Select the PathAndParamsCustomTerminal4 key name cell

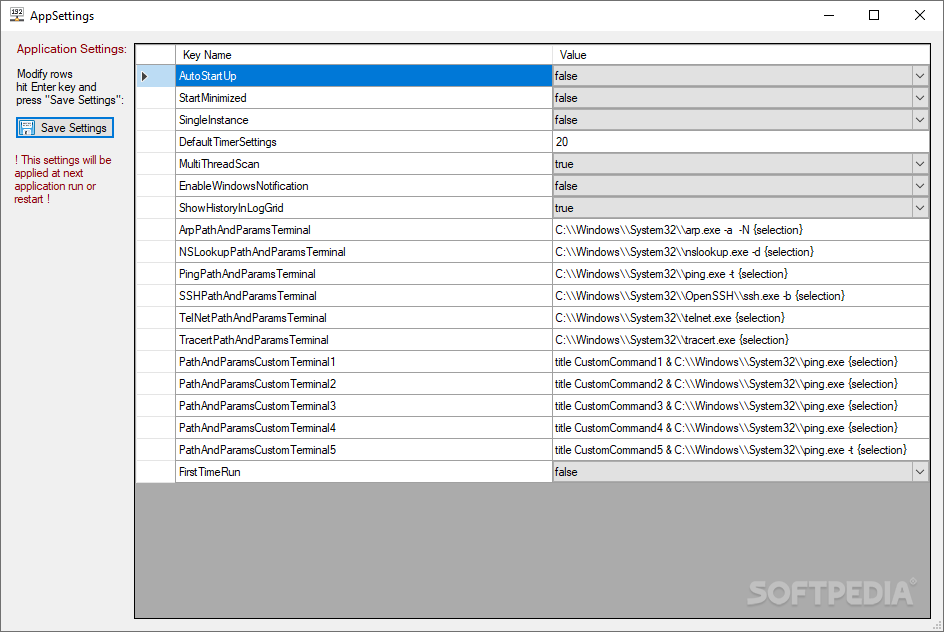pyautogui.click(x=364, y=428)
